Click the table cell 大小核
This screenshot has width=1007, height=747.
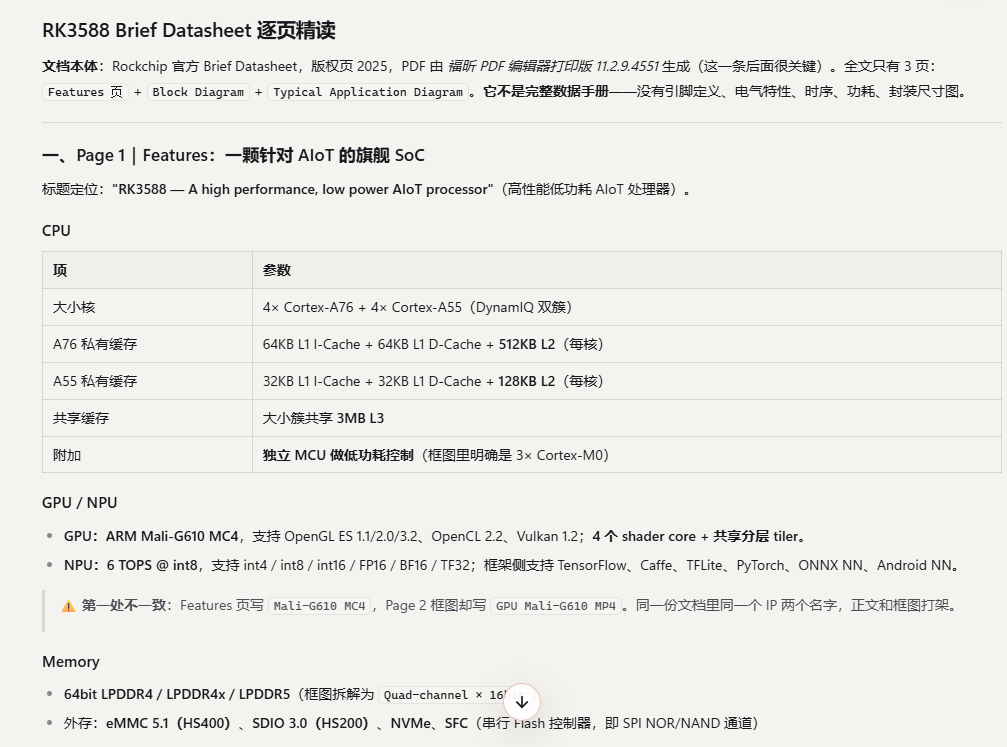click(147, 307)
